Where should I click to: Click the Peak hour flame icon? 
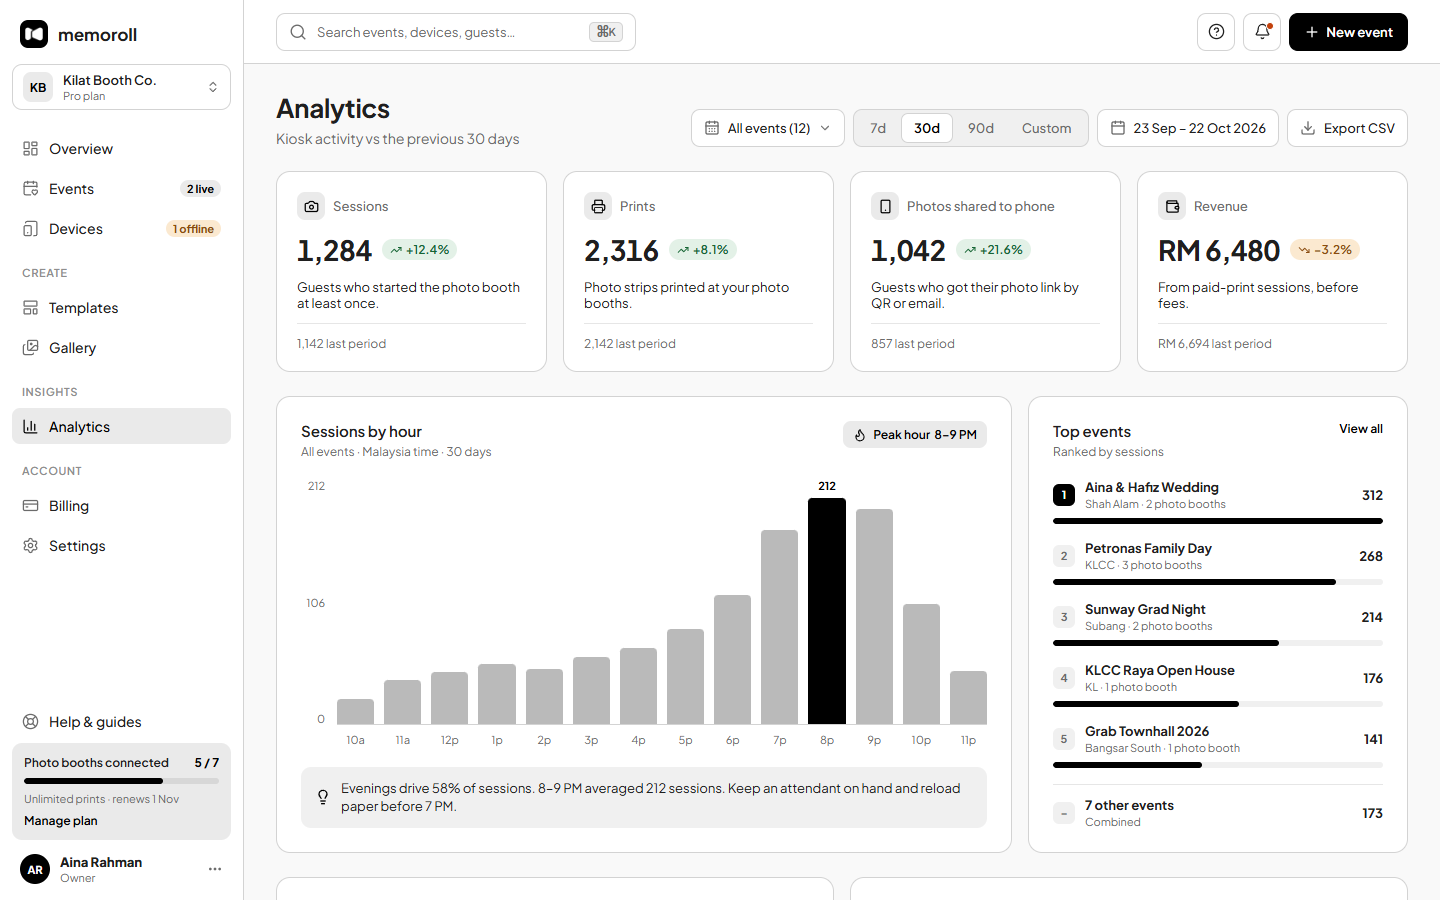(860, 435)
